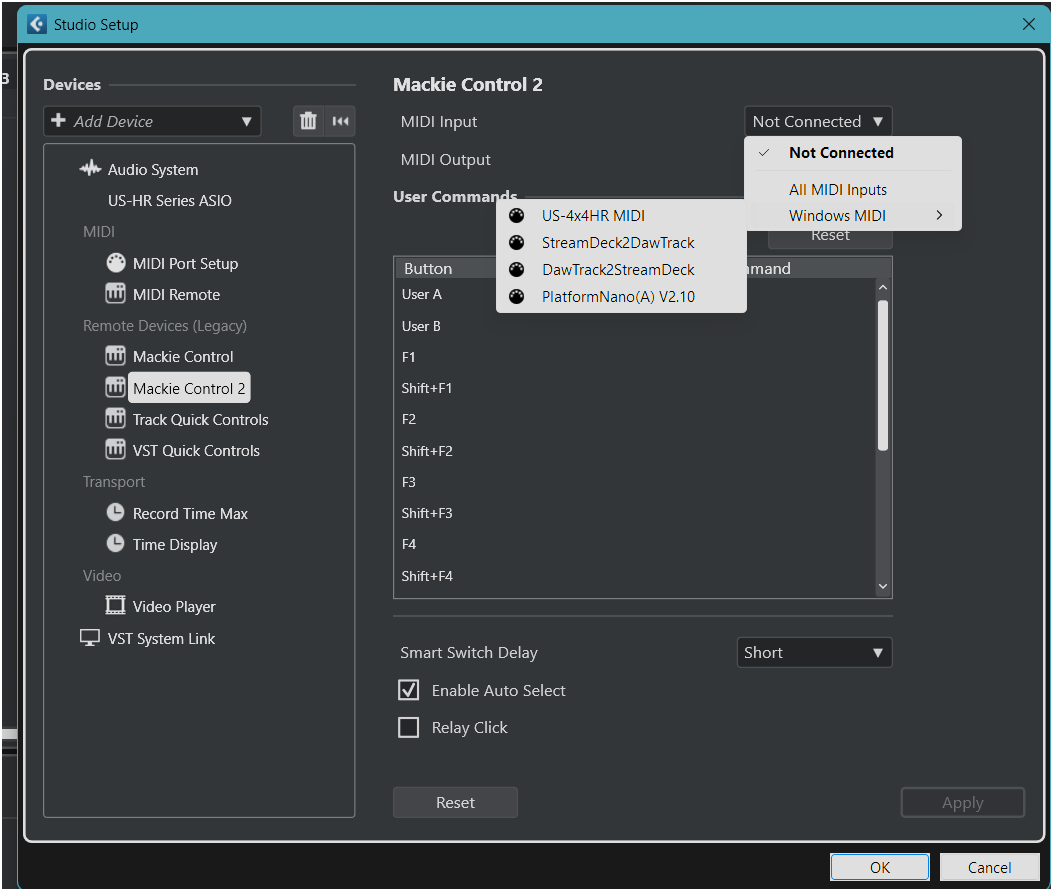
Task: Click the Mackie Control device icon
Action: [x=116, y=356]
